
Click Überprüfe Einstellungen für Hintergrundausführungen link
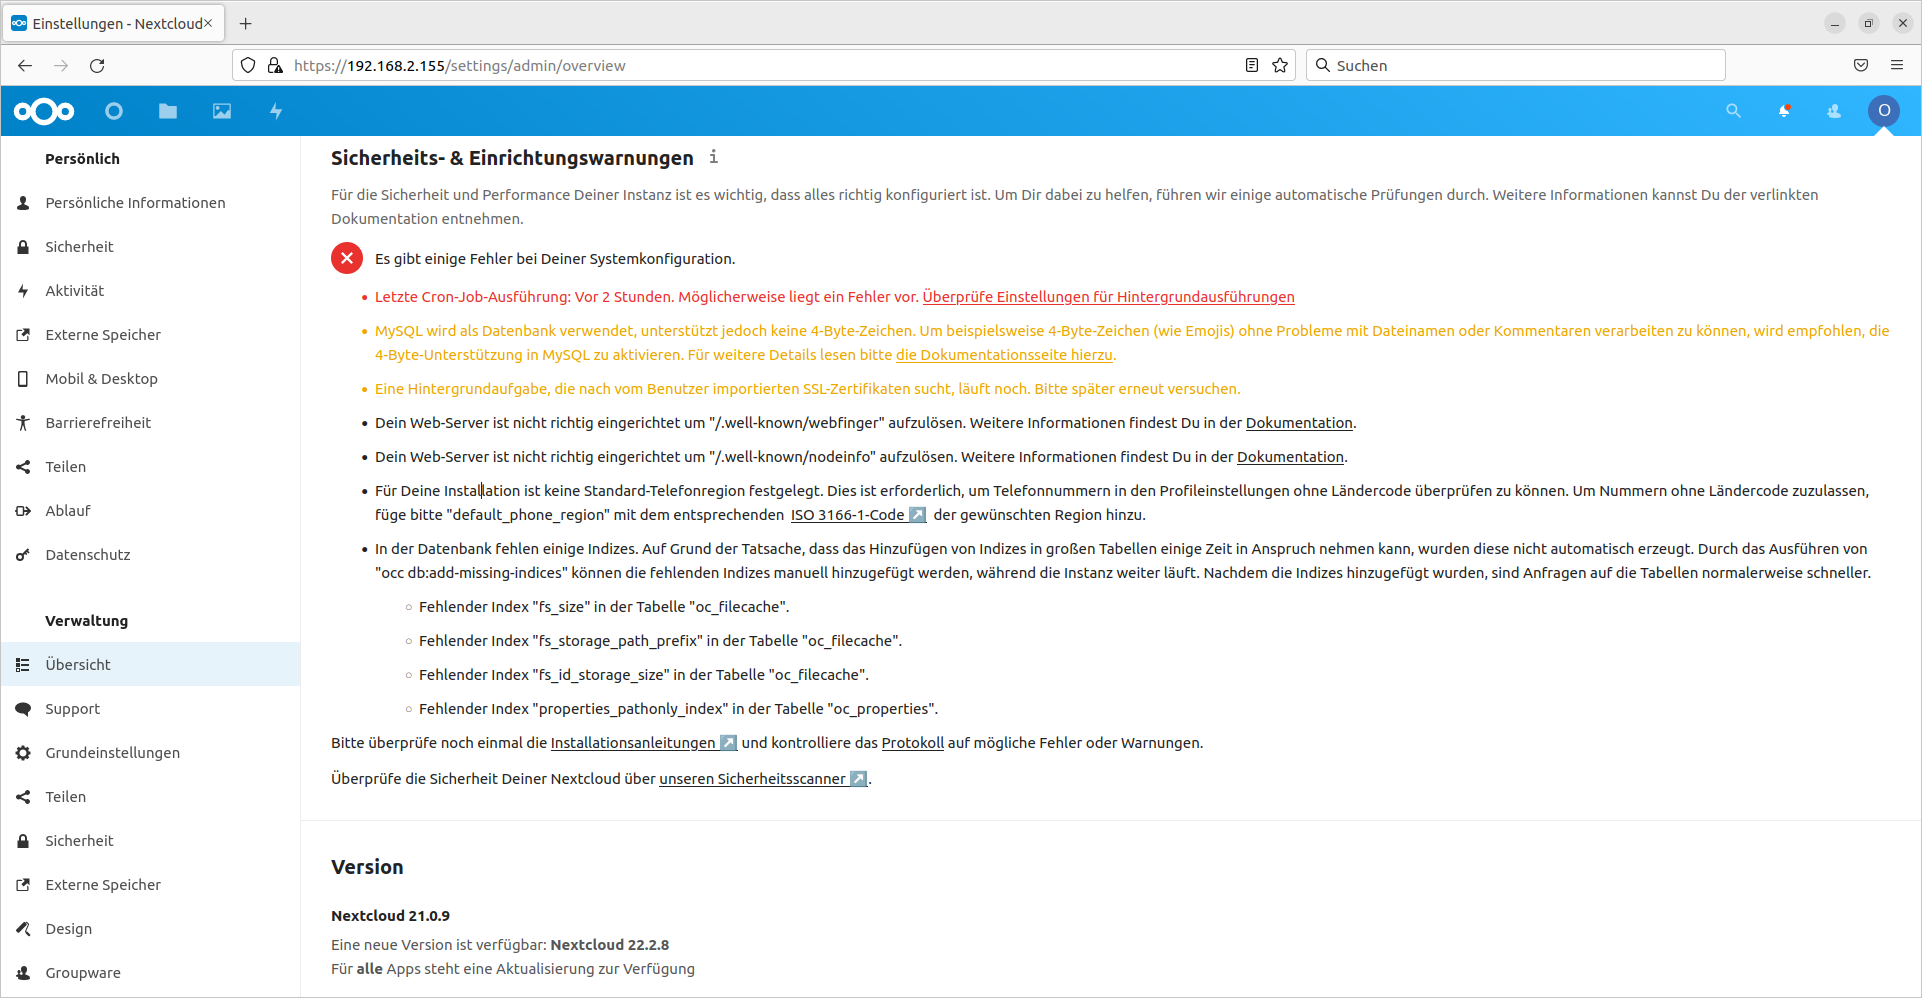click(1108, 297)
